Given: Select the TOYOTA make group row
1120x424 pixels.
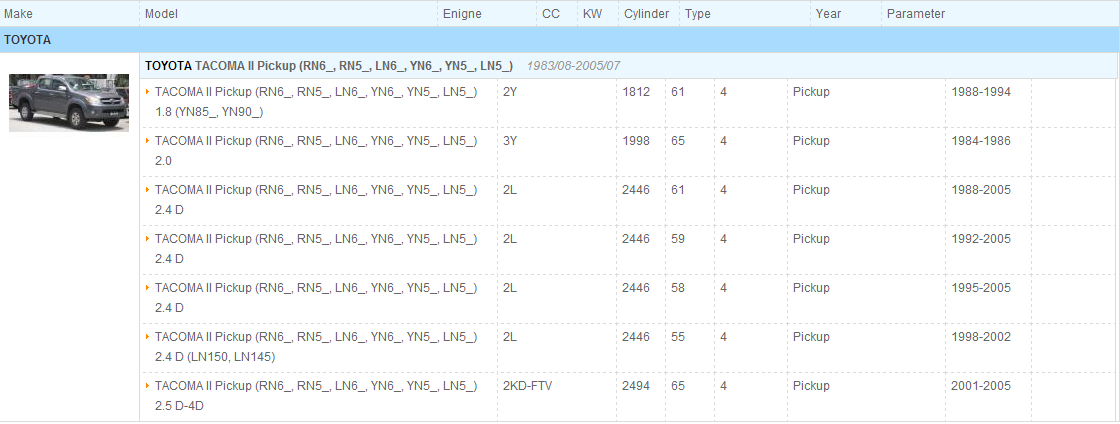Looking at the screenshot, I should tap(560, 40).
